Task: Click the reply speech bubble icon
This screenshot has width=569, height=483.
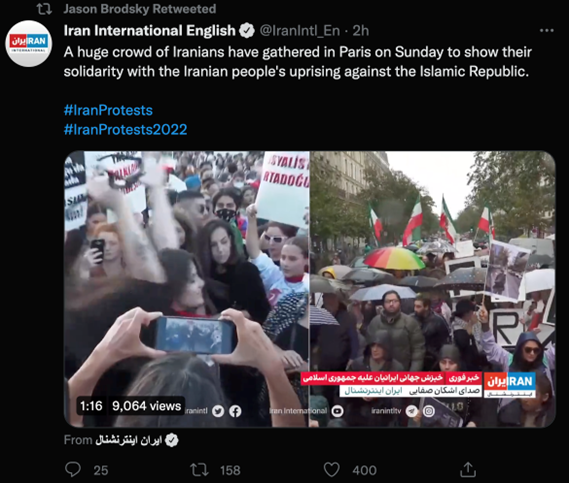Action: click(73, 469)
